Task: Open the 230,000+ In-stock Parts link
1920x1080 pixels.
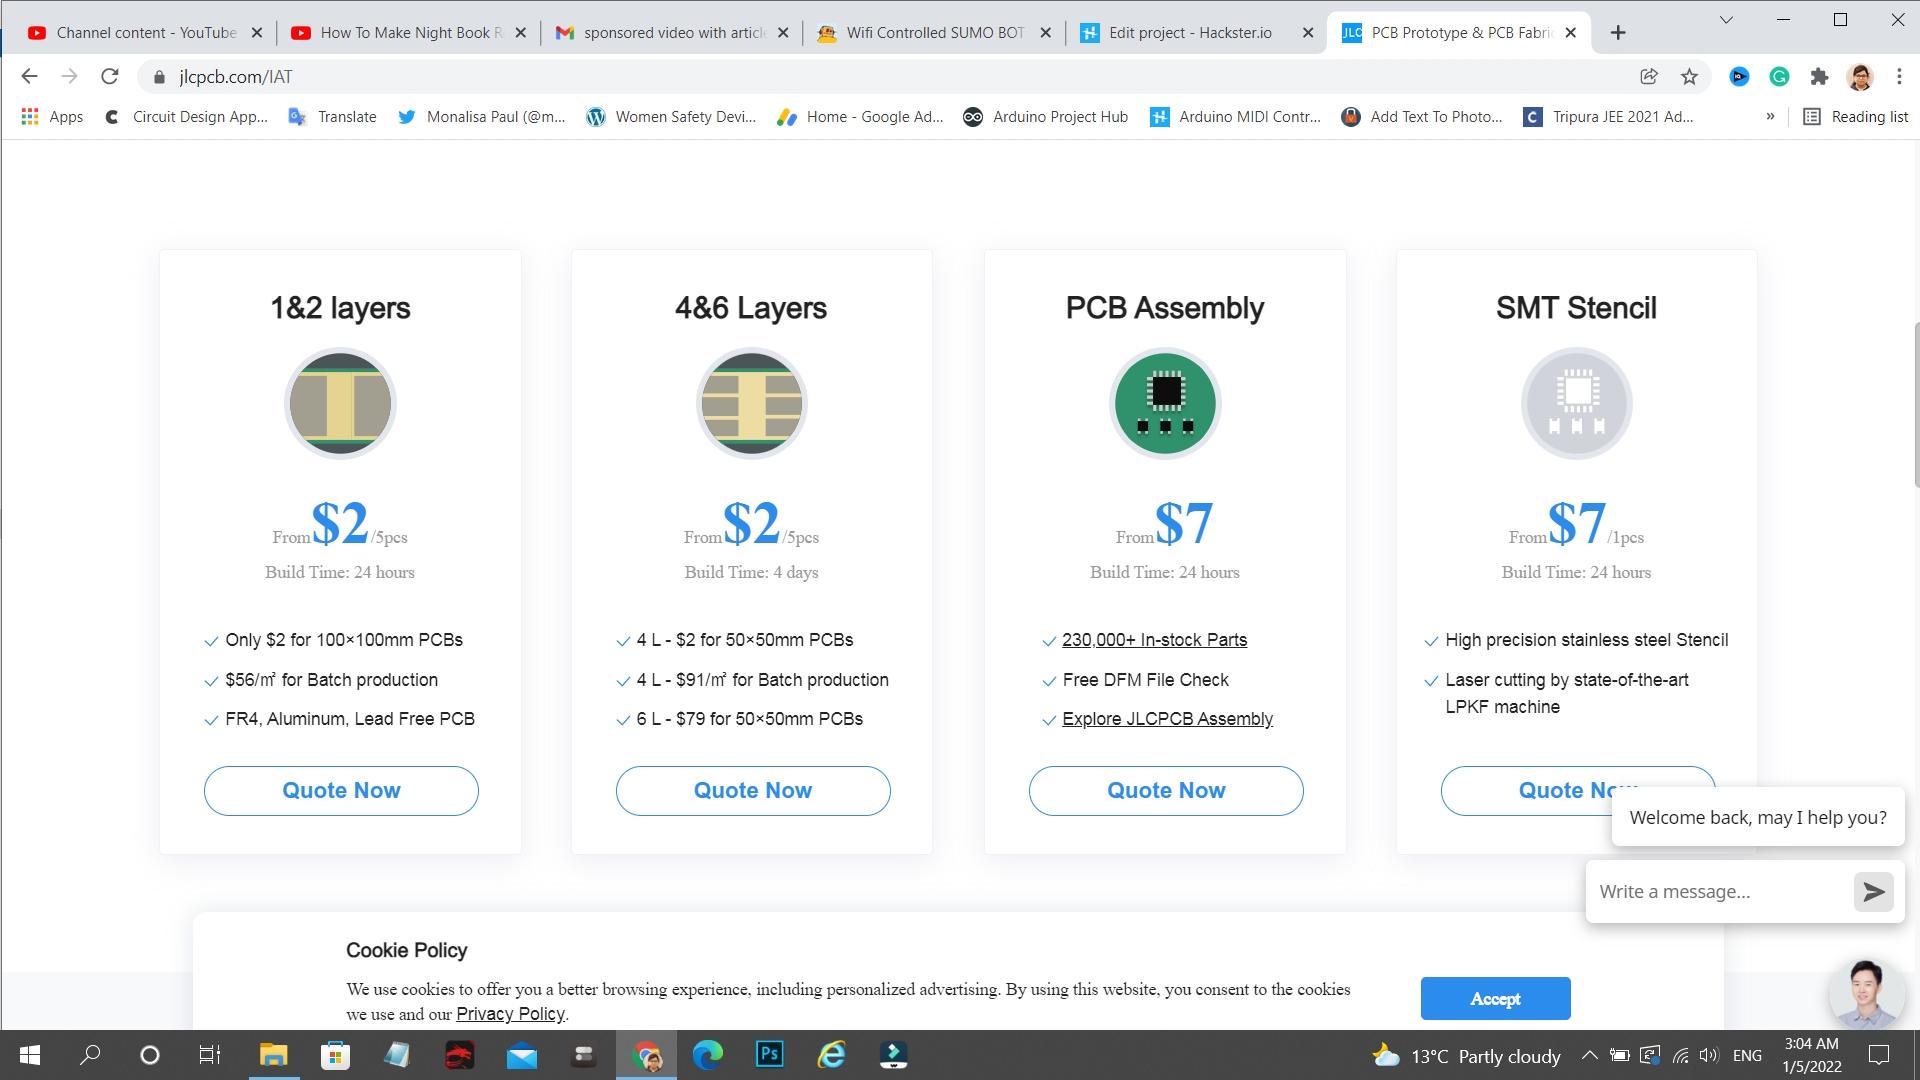Action: [1154, 640]
